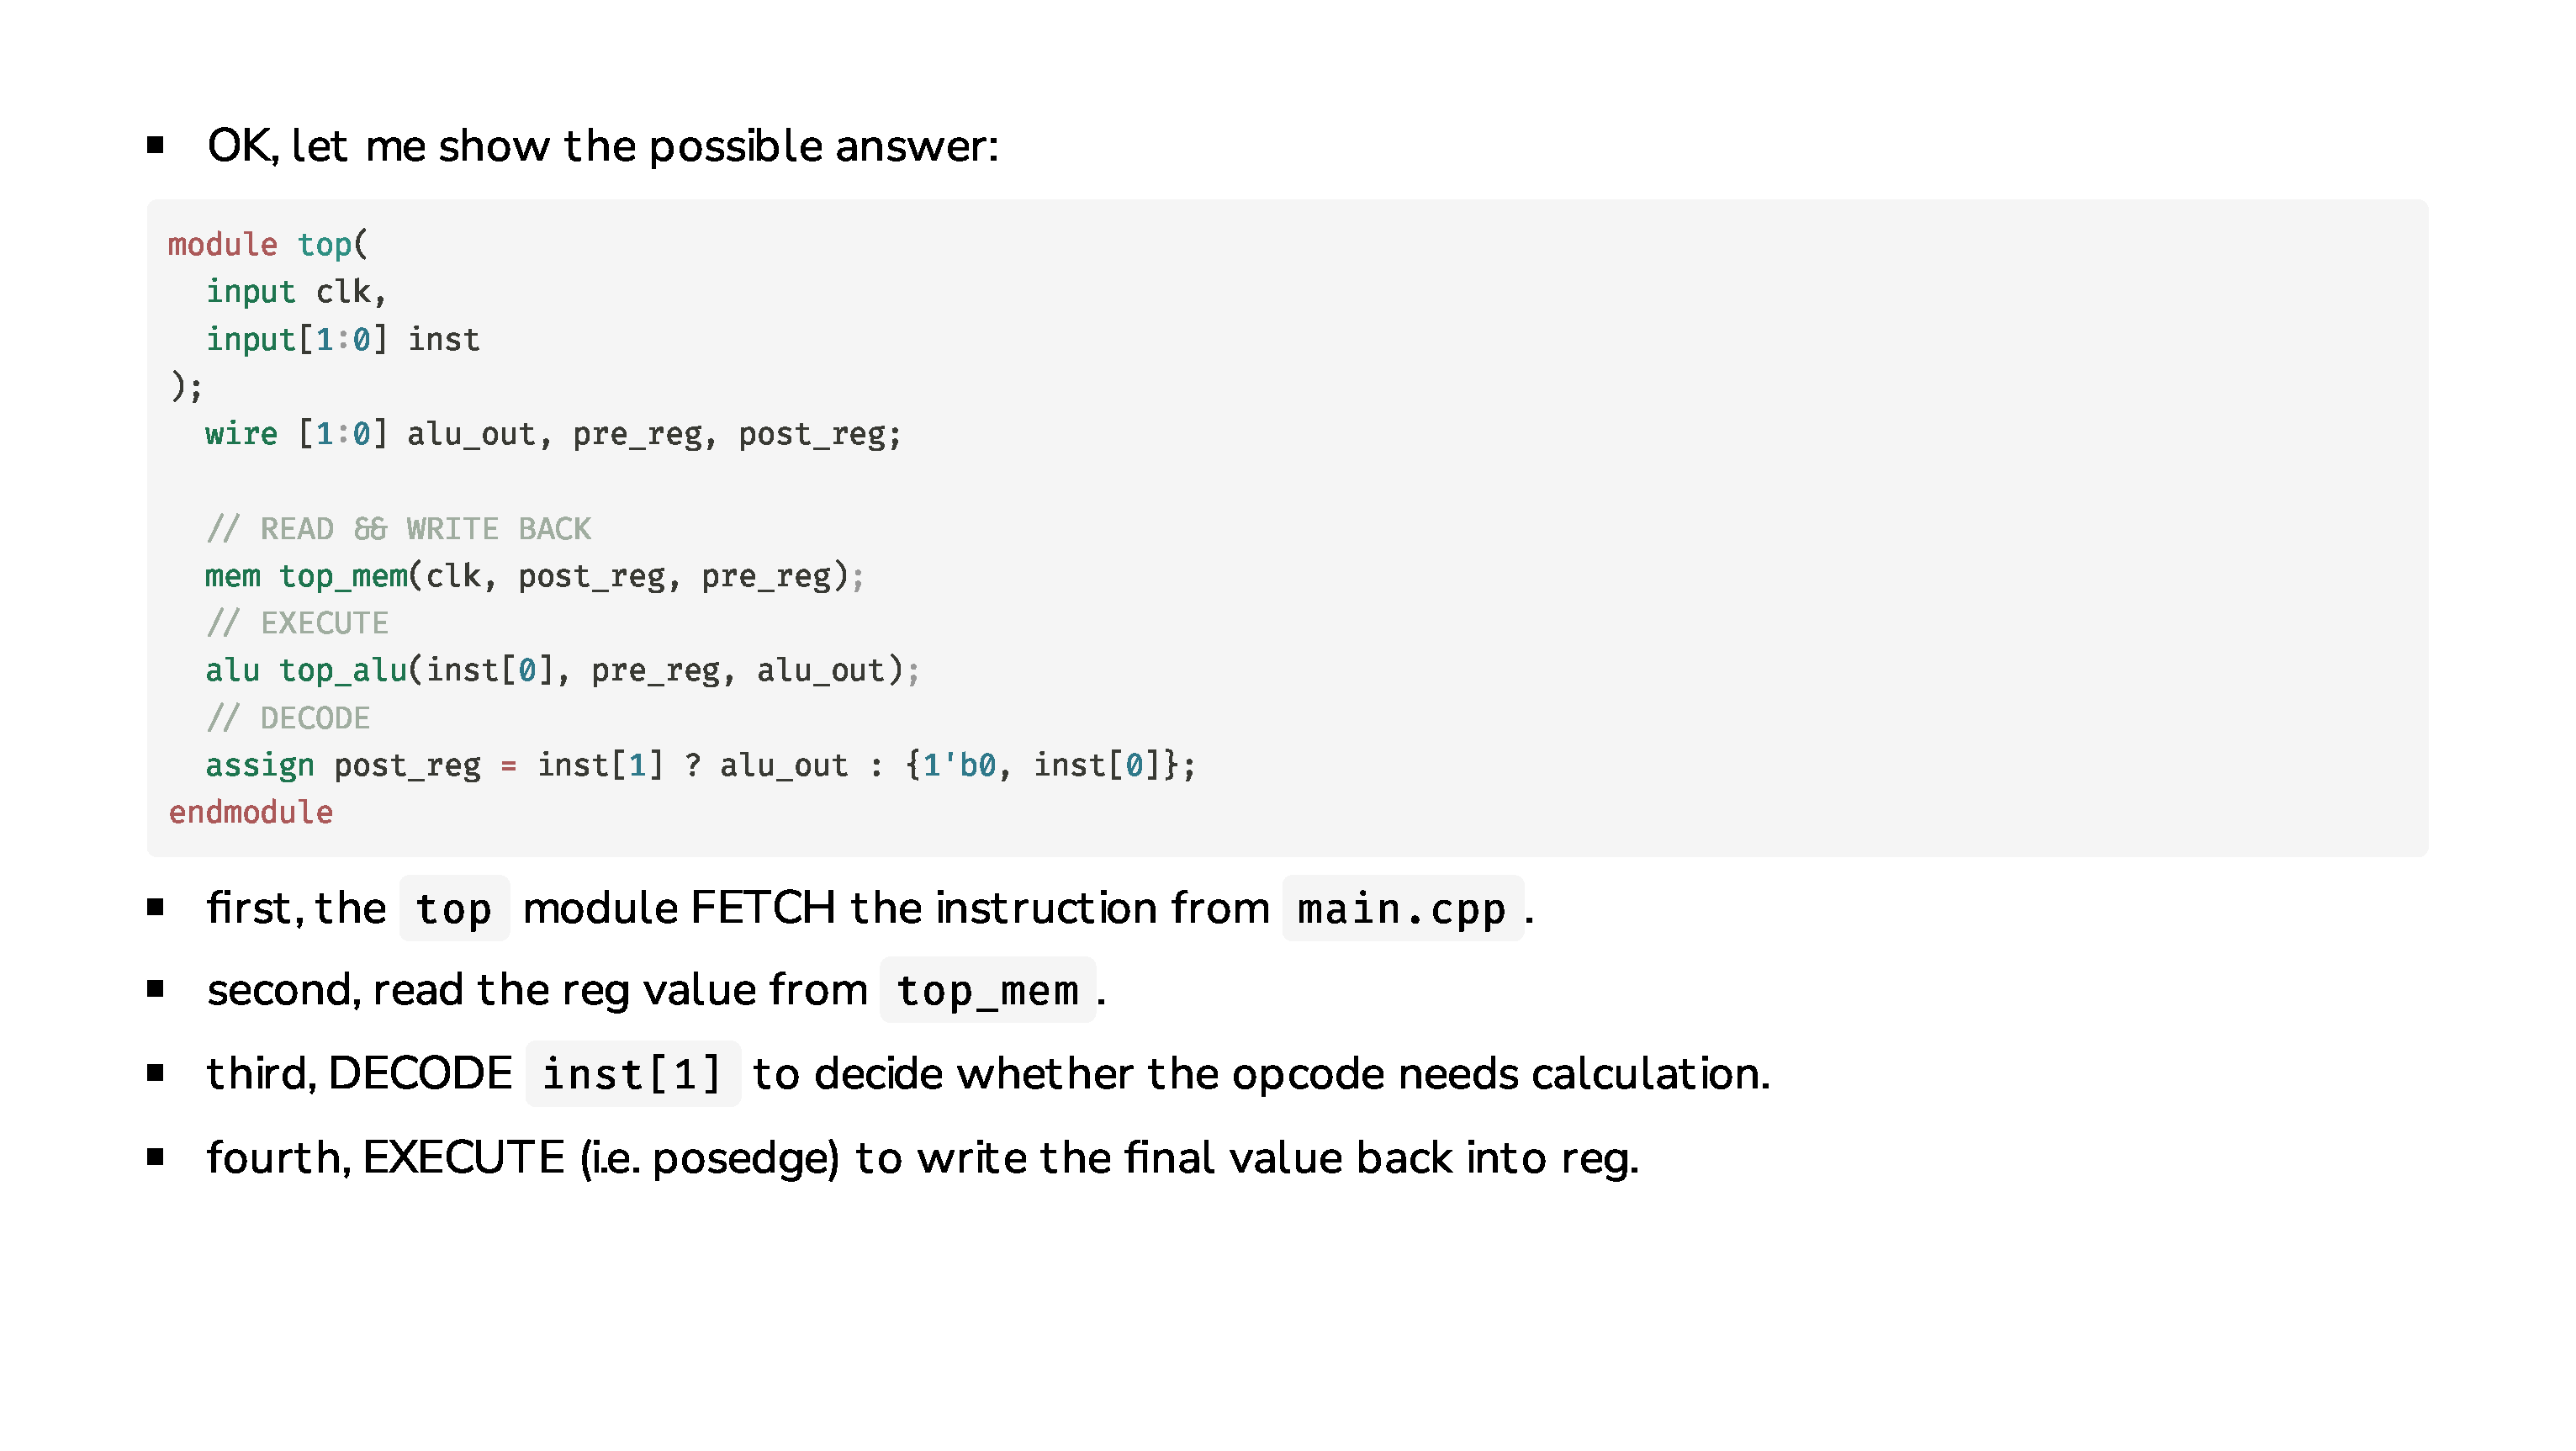Screen dimensions: 2576x1451
Task: Click the '// EXECUTE' comment line
Action: point(297,623)
